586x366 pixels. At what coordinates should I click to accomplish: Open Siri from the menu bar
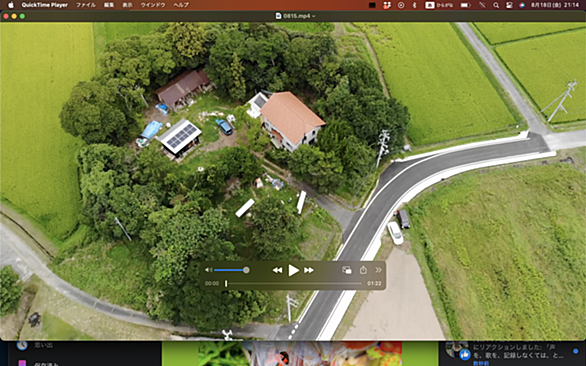pos(522,5)
